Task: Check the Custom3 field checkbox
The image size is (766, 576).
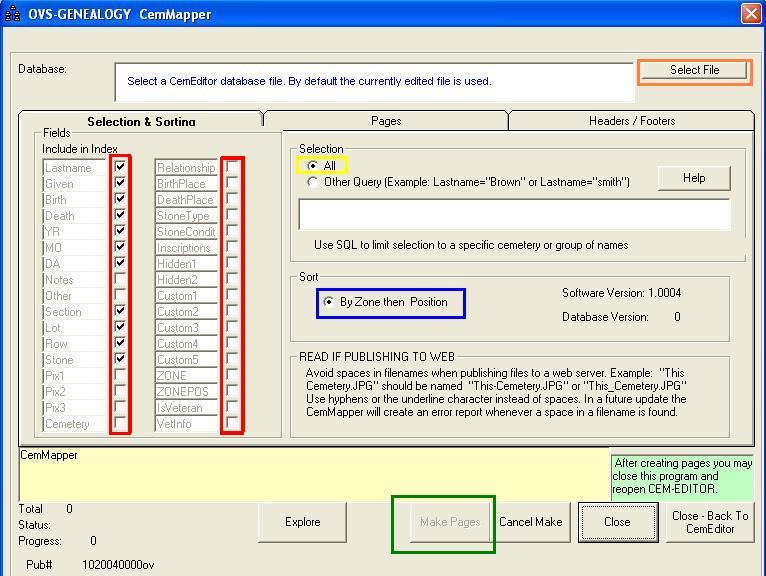Action: tap(232, 327)
